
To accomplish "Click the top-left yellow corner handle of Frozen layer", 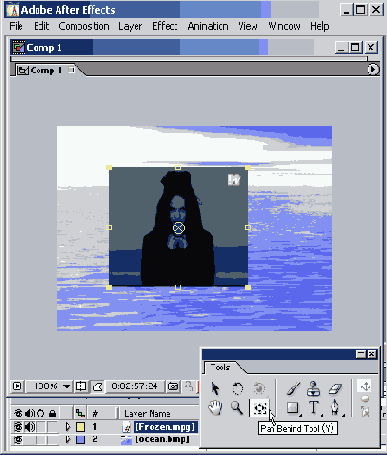I will point(109,167).
